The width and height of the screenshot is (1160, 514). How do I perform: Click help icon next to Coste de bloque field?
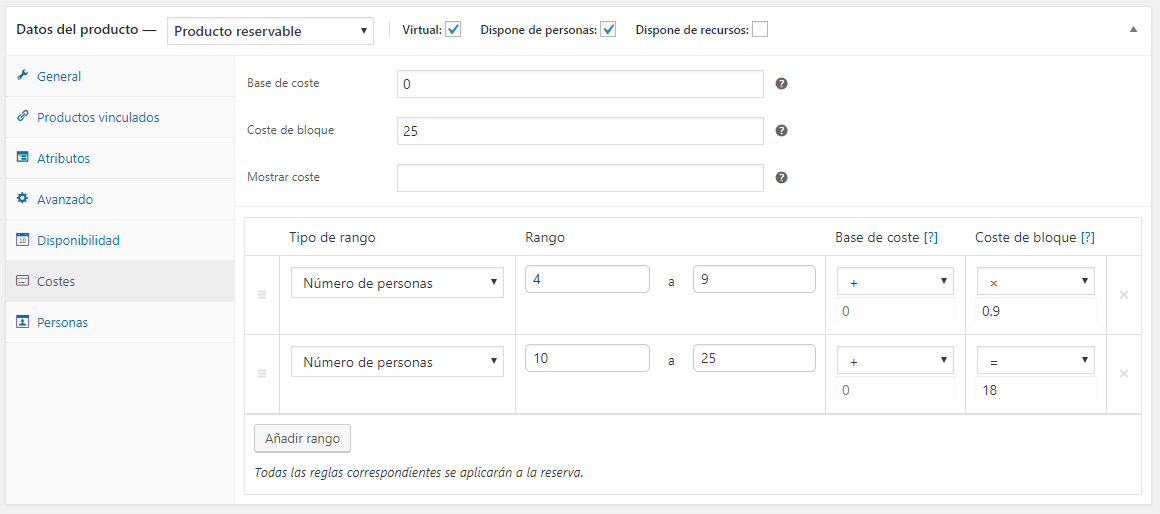pos(781,130)
